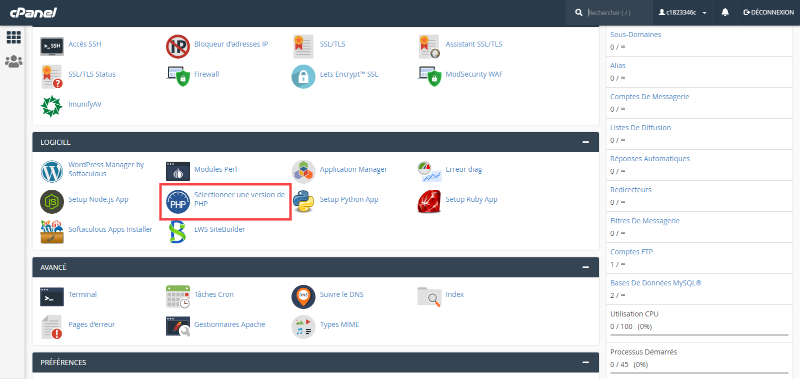The height and width of the screenshot is (379, 800).
Task: Click the DÉCONNEXION button
Action: pyautogui.click(x=769, y=12)
